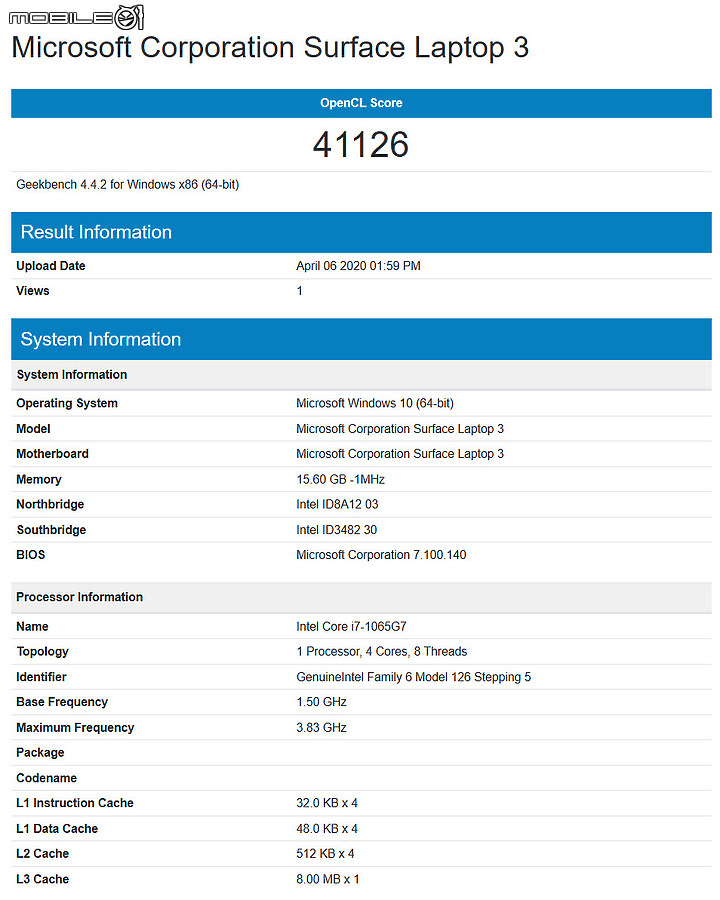Image resolution: width=720 pixels, height=900 pixels.
Task: Click the blue 'System Information' section header
Action: (361, 339)
